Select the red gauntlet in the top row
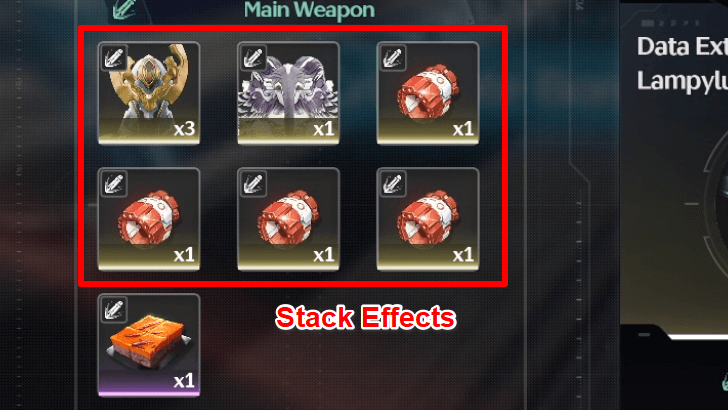Viewport: 728px width, 410px height. point(428,93)
